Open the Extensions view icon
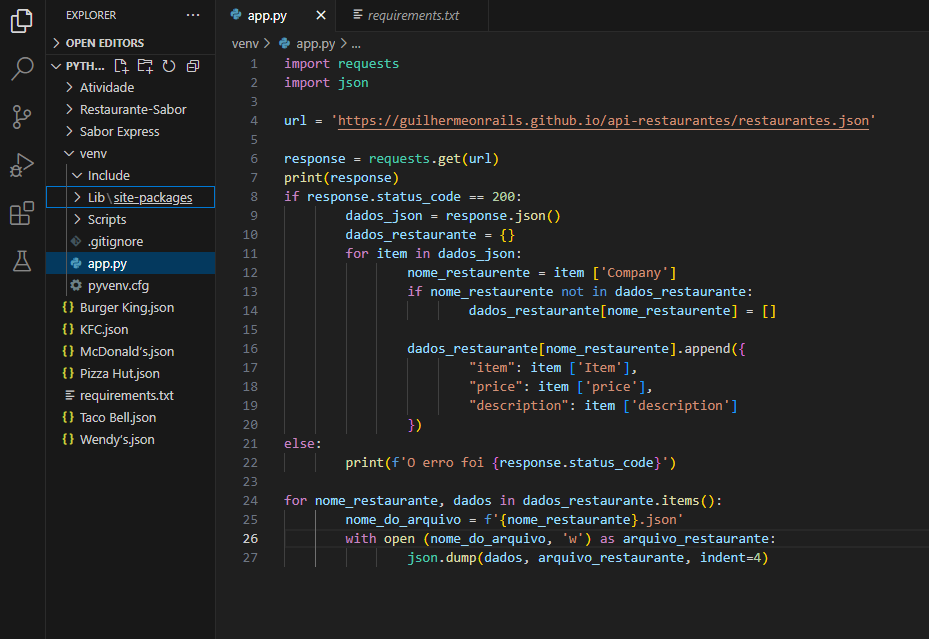The image size is (929, 639). (22, 213)
